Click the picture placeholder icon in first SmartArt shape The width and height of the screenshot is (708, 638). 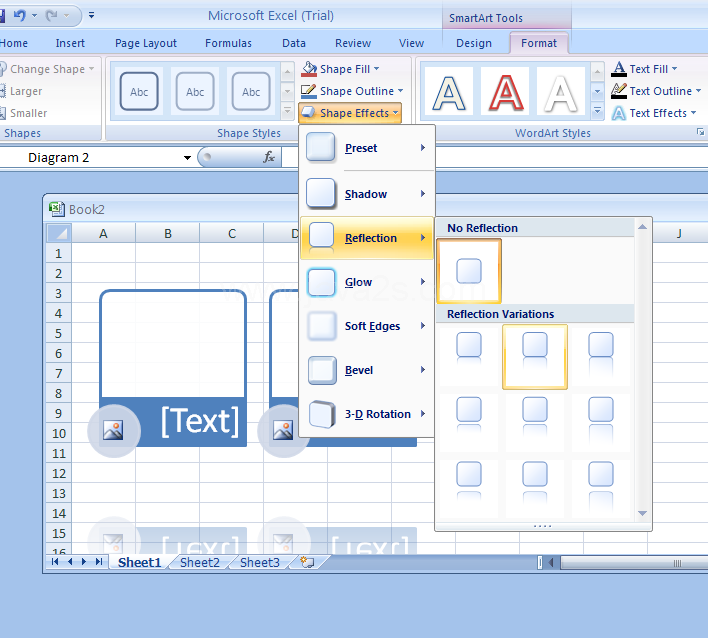(113, 430)
